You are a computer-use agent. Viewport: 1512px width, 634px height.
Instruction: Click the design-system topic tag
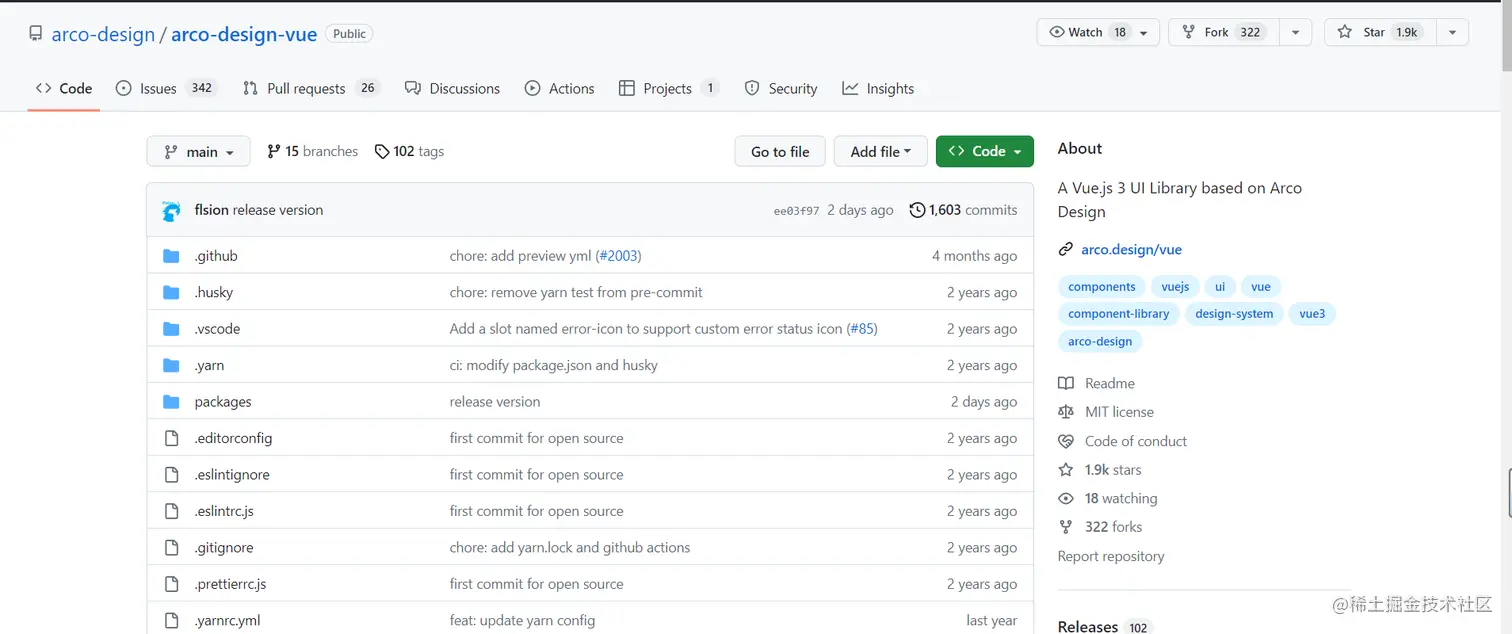click(x=1234, y=314)
